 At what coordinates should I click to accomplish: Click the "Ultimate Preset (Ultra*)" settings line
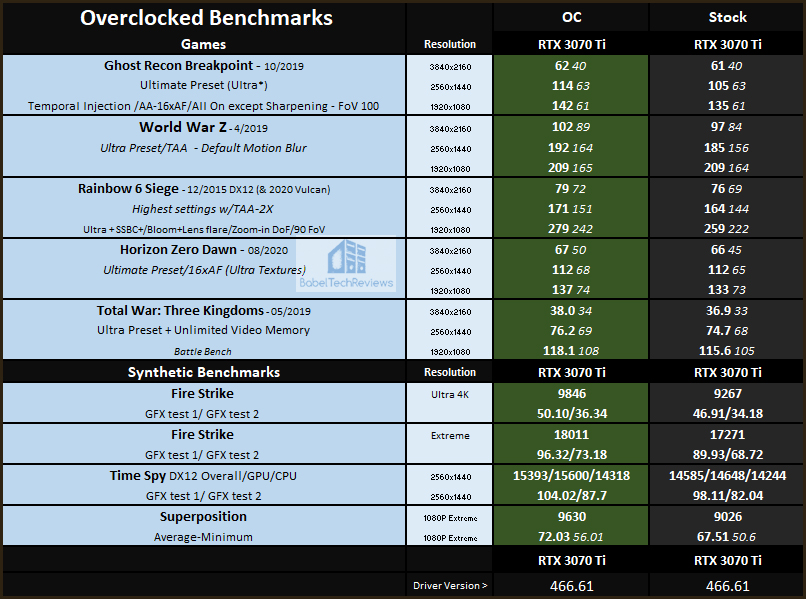click(x=204, y=85)
